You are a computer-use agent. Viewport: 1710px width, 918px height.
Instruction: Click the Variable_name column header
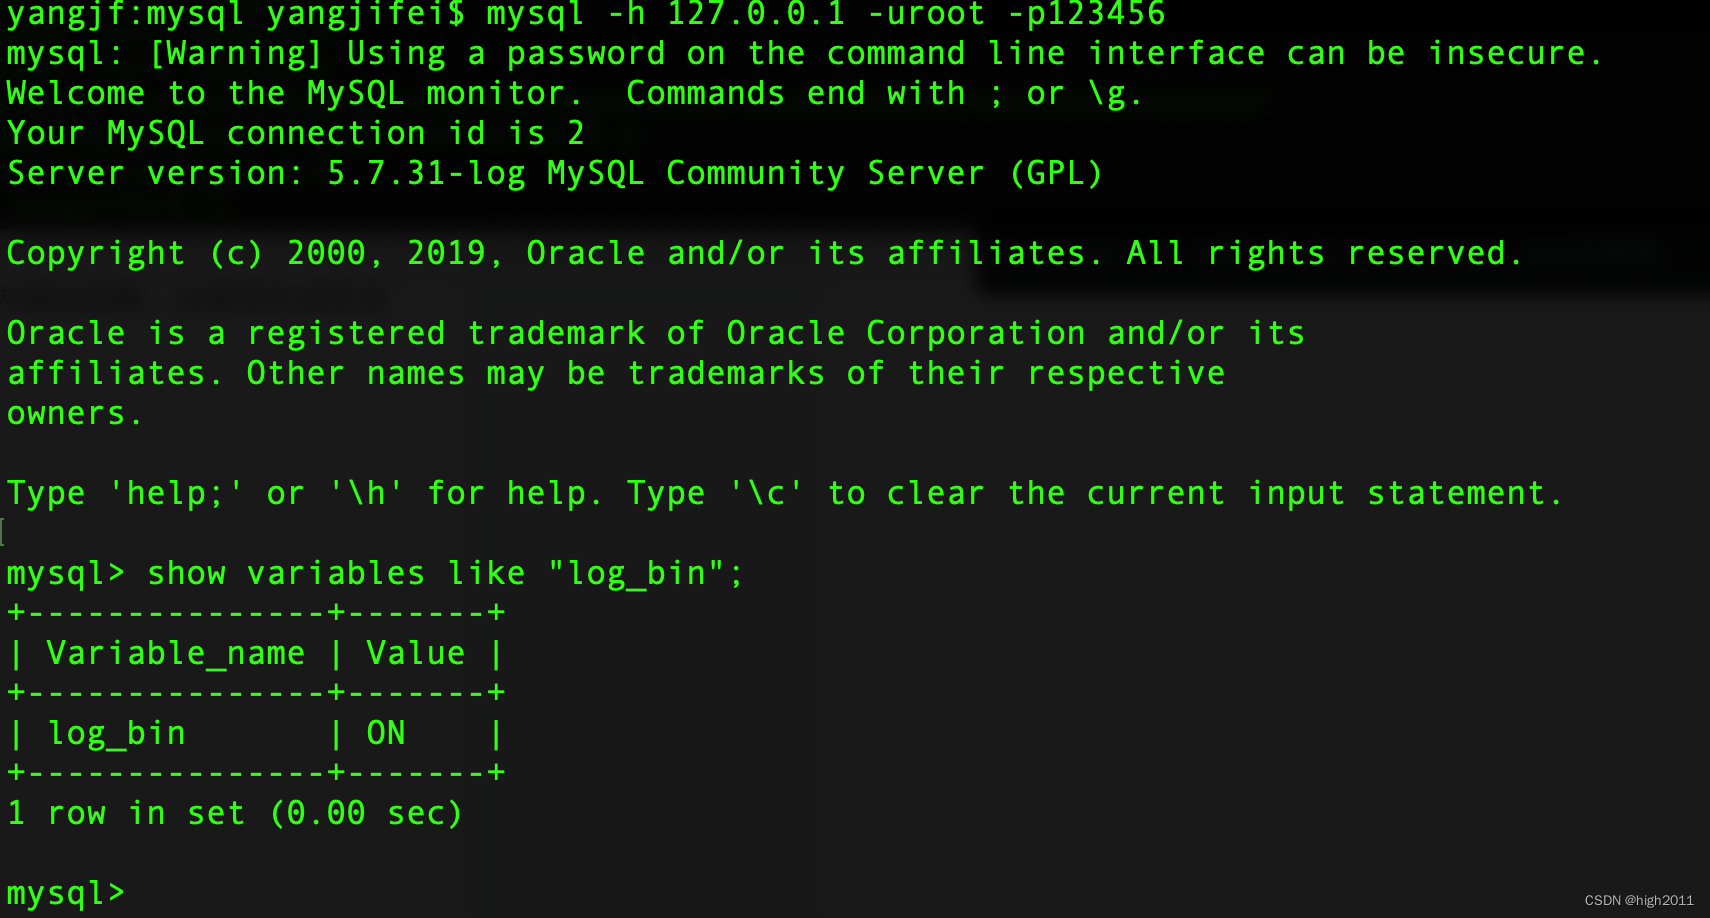click(x=175, y=652)
